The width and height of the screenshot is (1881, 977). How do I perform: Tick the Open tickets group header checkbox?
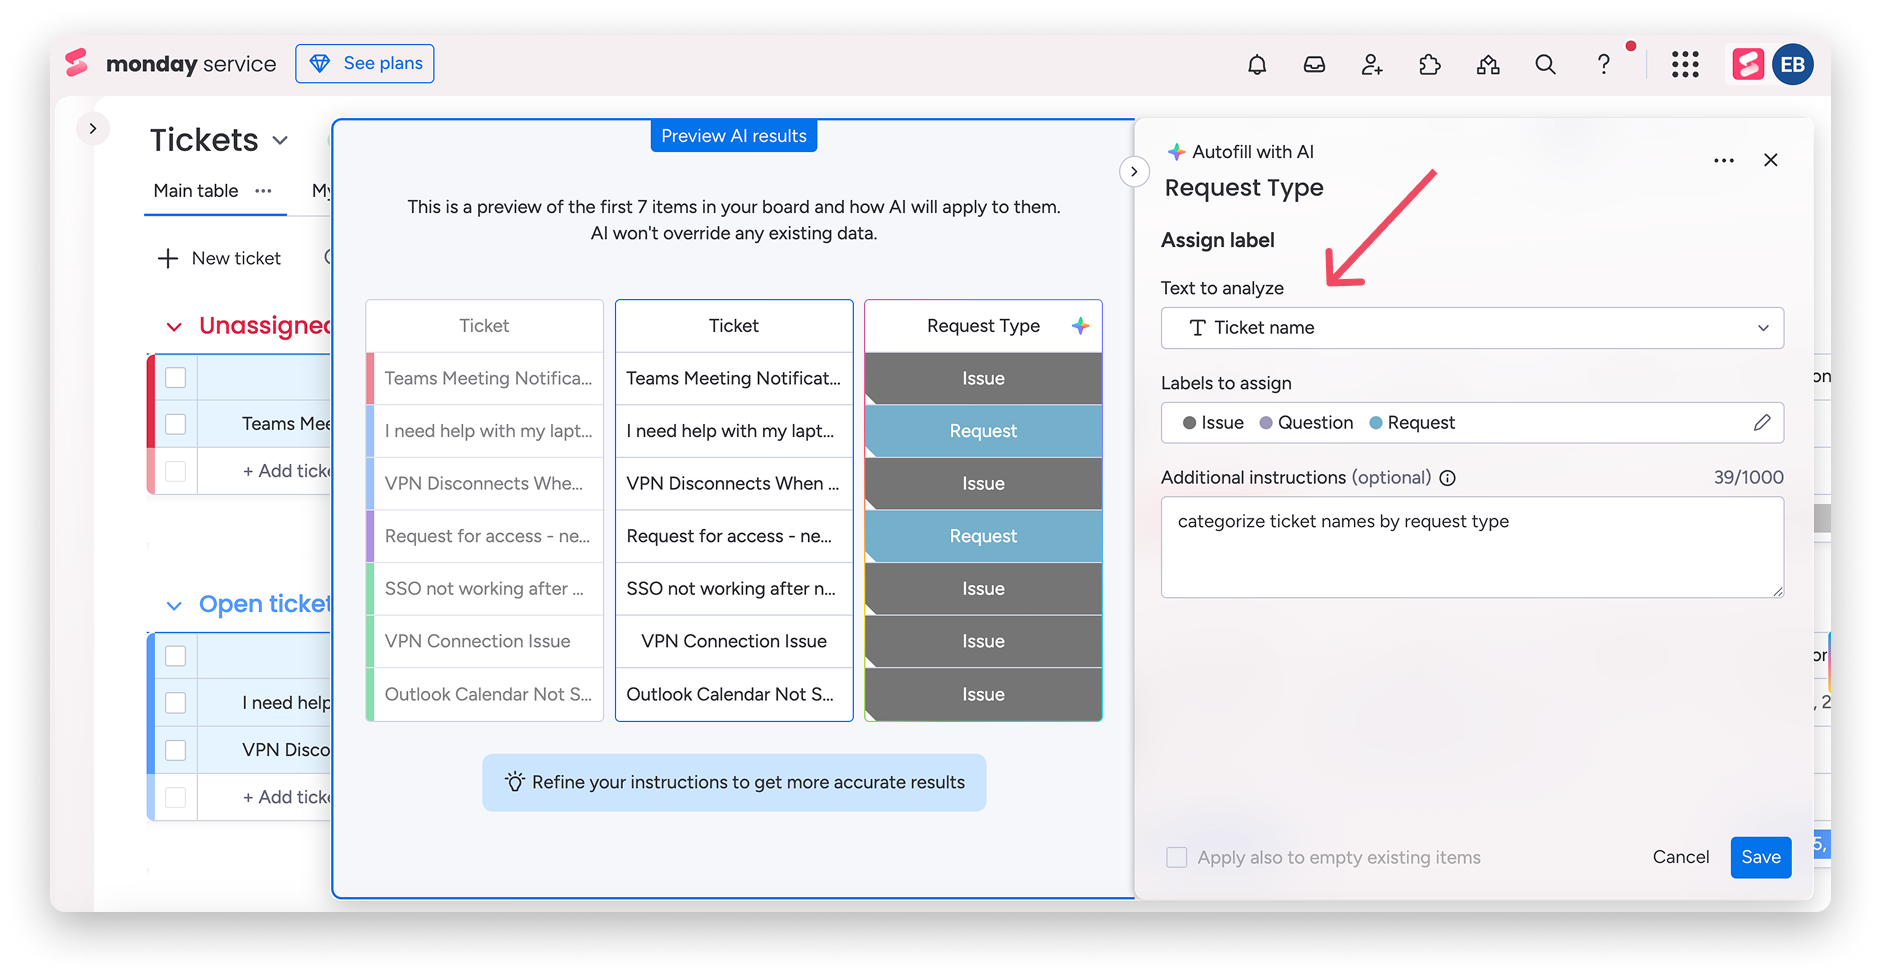point(176,656)
